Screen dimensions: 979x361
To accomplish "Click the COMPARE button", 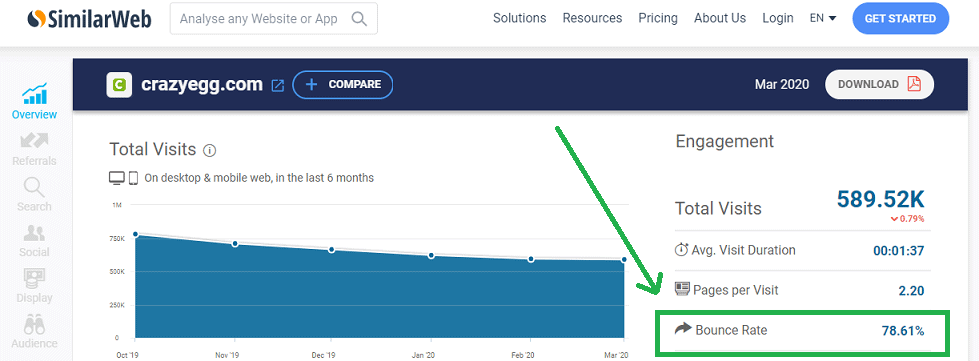I will [343, 84].
